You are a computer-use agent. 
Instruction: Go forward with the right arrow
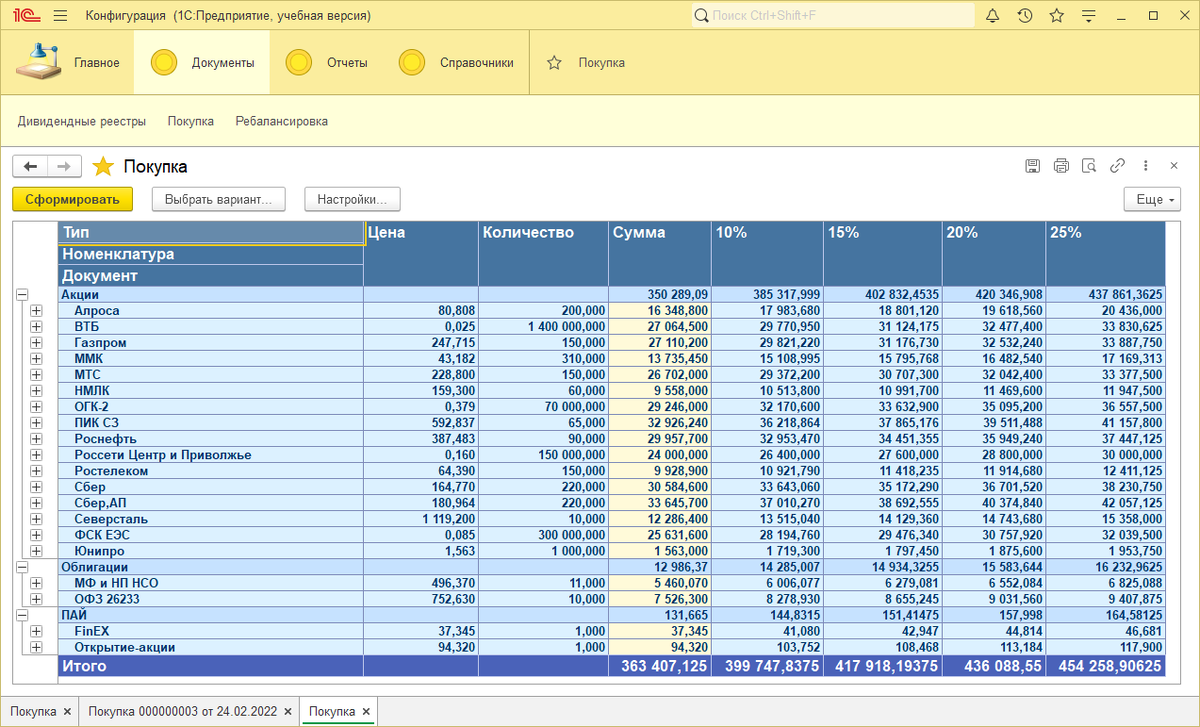click(63, 166)
